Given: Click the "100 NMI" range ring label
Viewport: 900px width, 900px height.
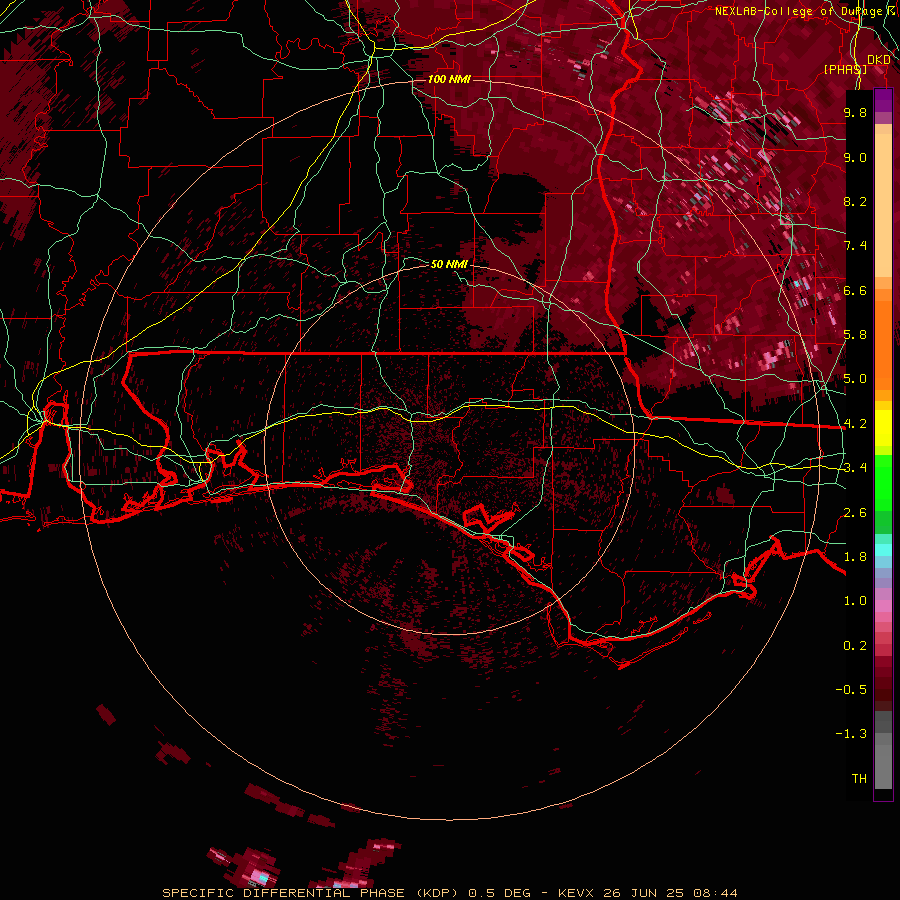Looking at the screenshot, I should (449, 79).
